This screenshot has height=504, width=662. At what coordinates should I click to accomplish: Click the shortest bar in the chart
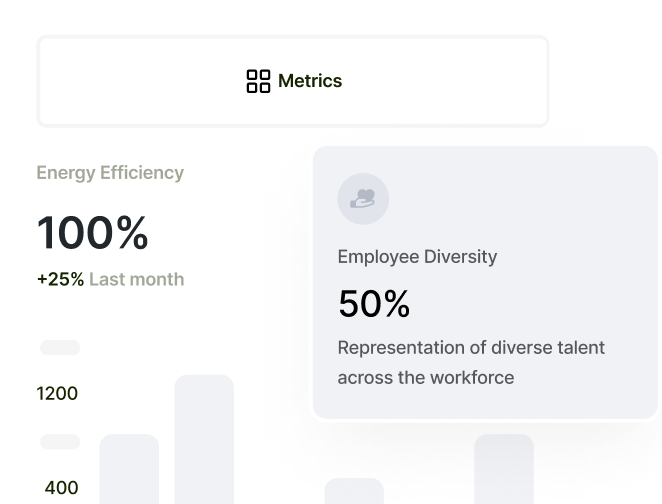point(354,490)
